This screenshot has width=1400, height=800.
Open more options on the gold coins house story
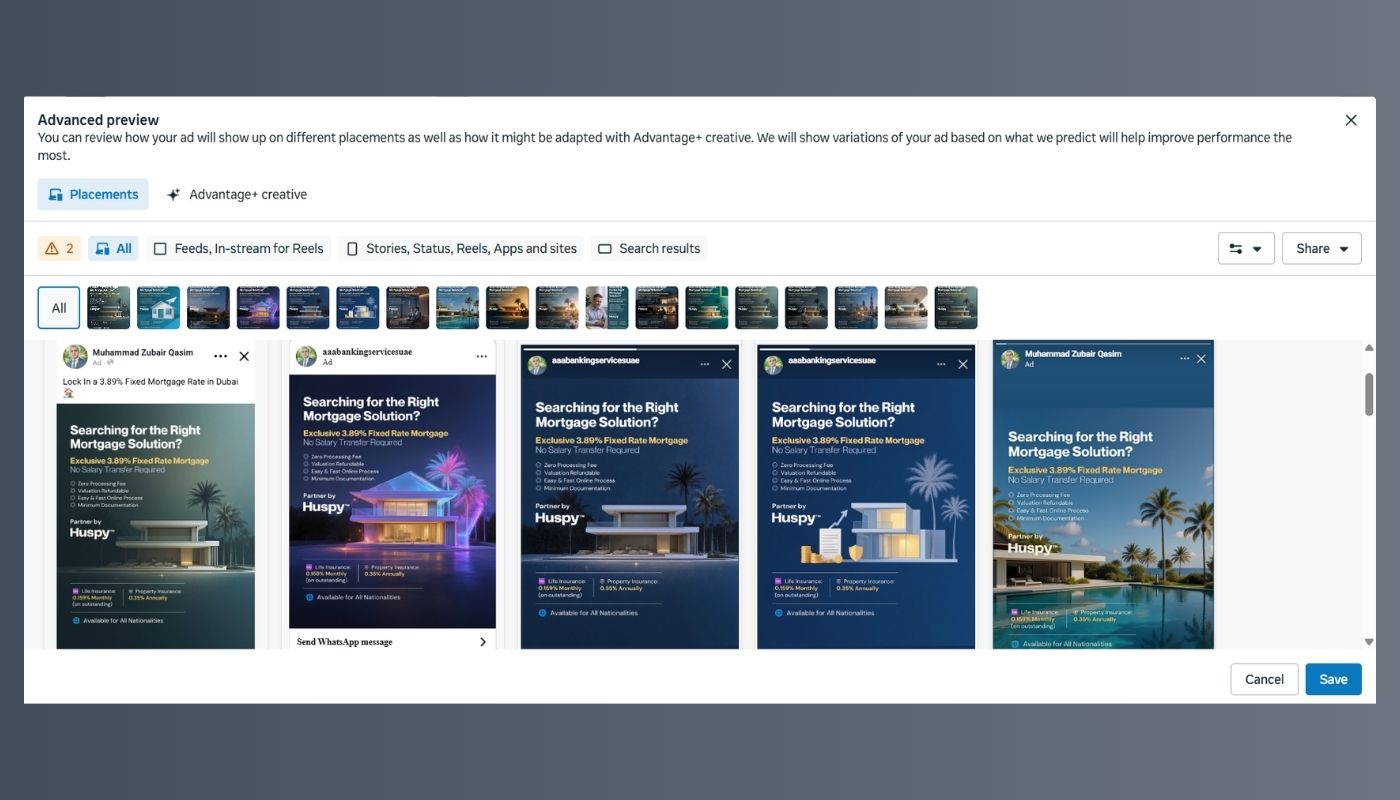pos(941,364)
